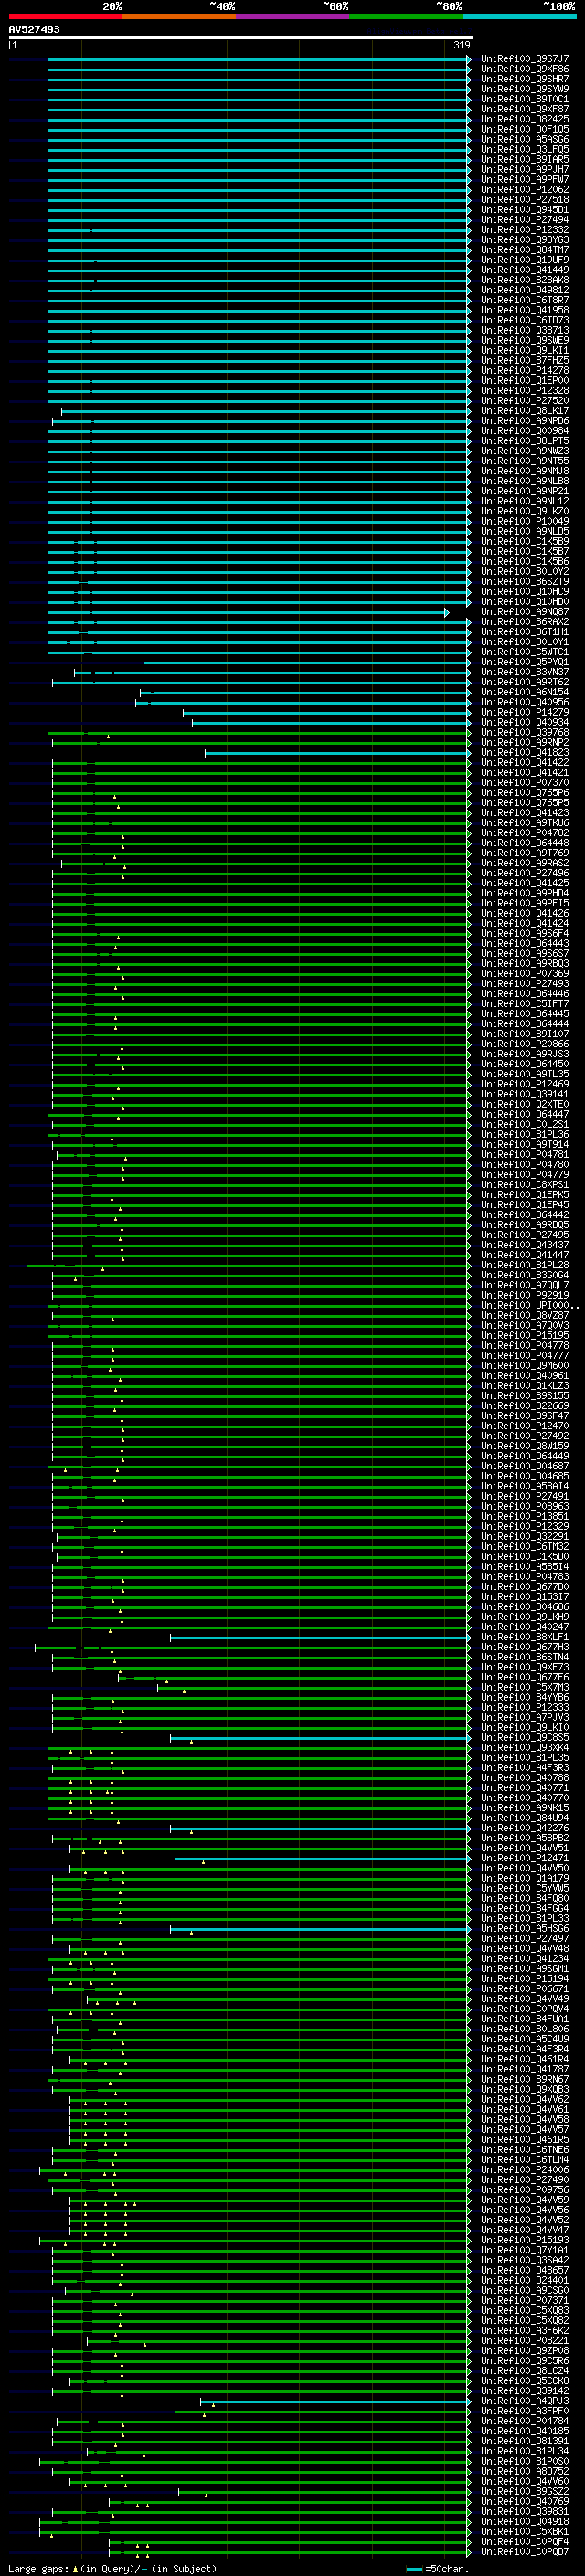The width and height of the screenshot is (585, 2576).
Task: Select hit label UniRef100_P27520
Action: tap(525, 401)
